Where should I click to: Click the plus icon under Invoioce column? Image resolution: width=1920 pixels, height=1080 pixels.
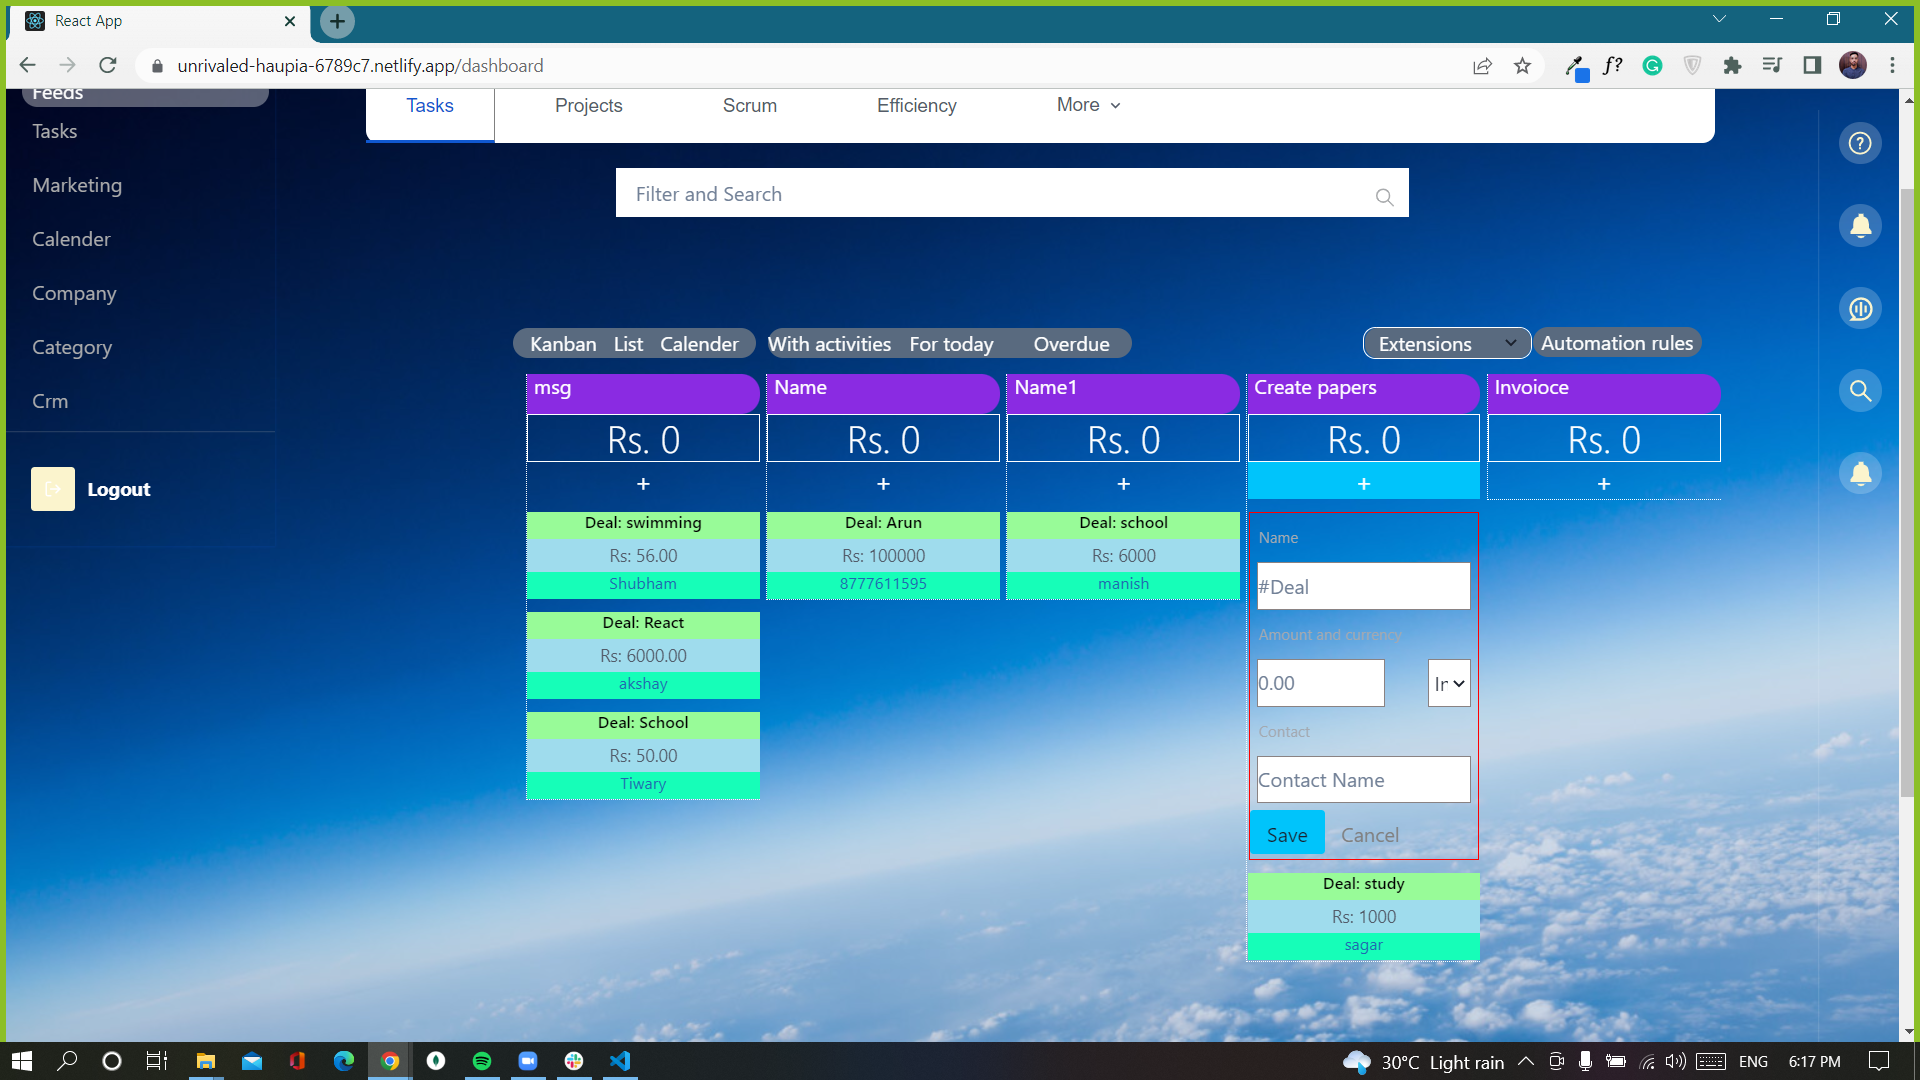tap(1603, 484)
